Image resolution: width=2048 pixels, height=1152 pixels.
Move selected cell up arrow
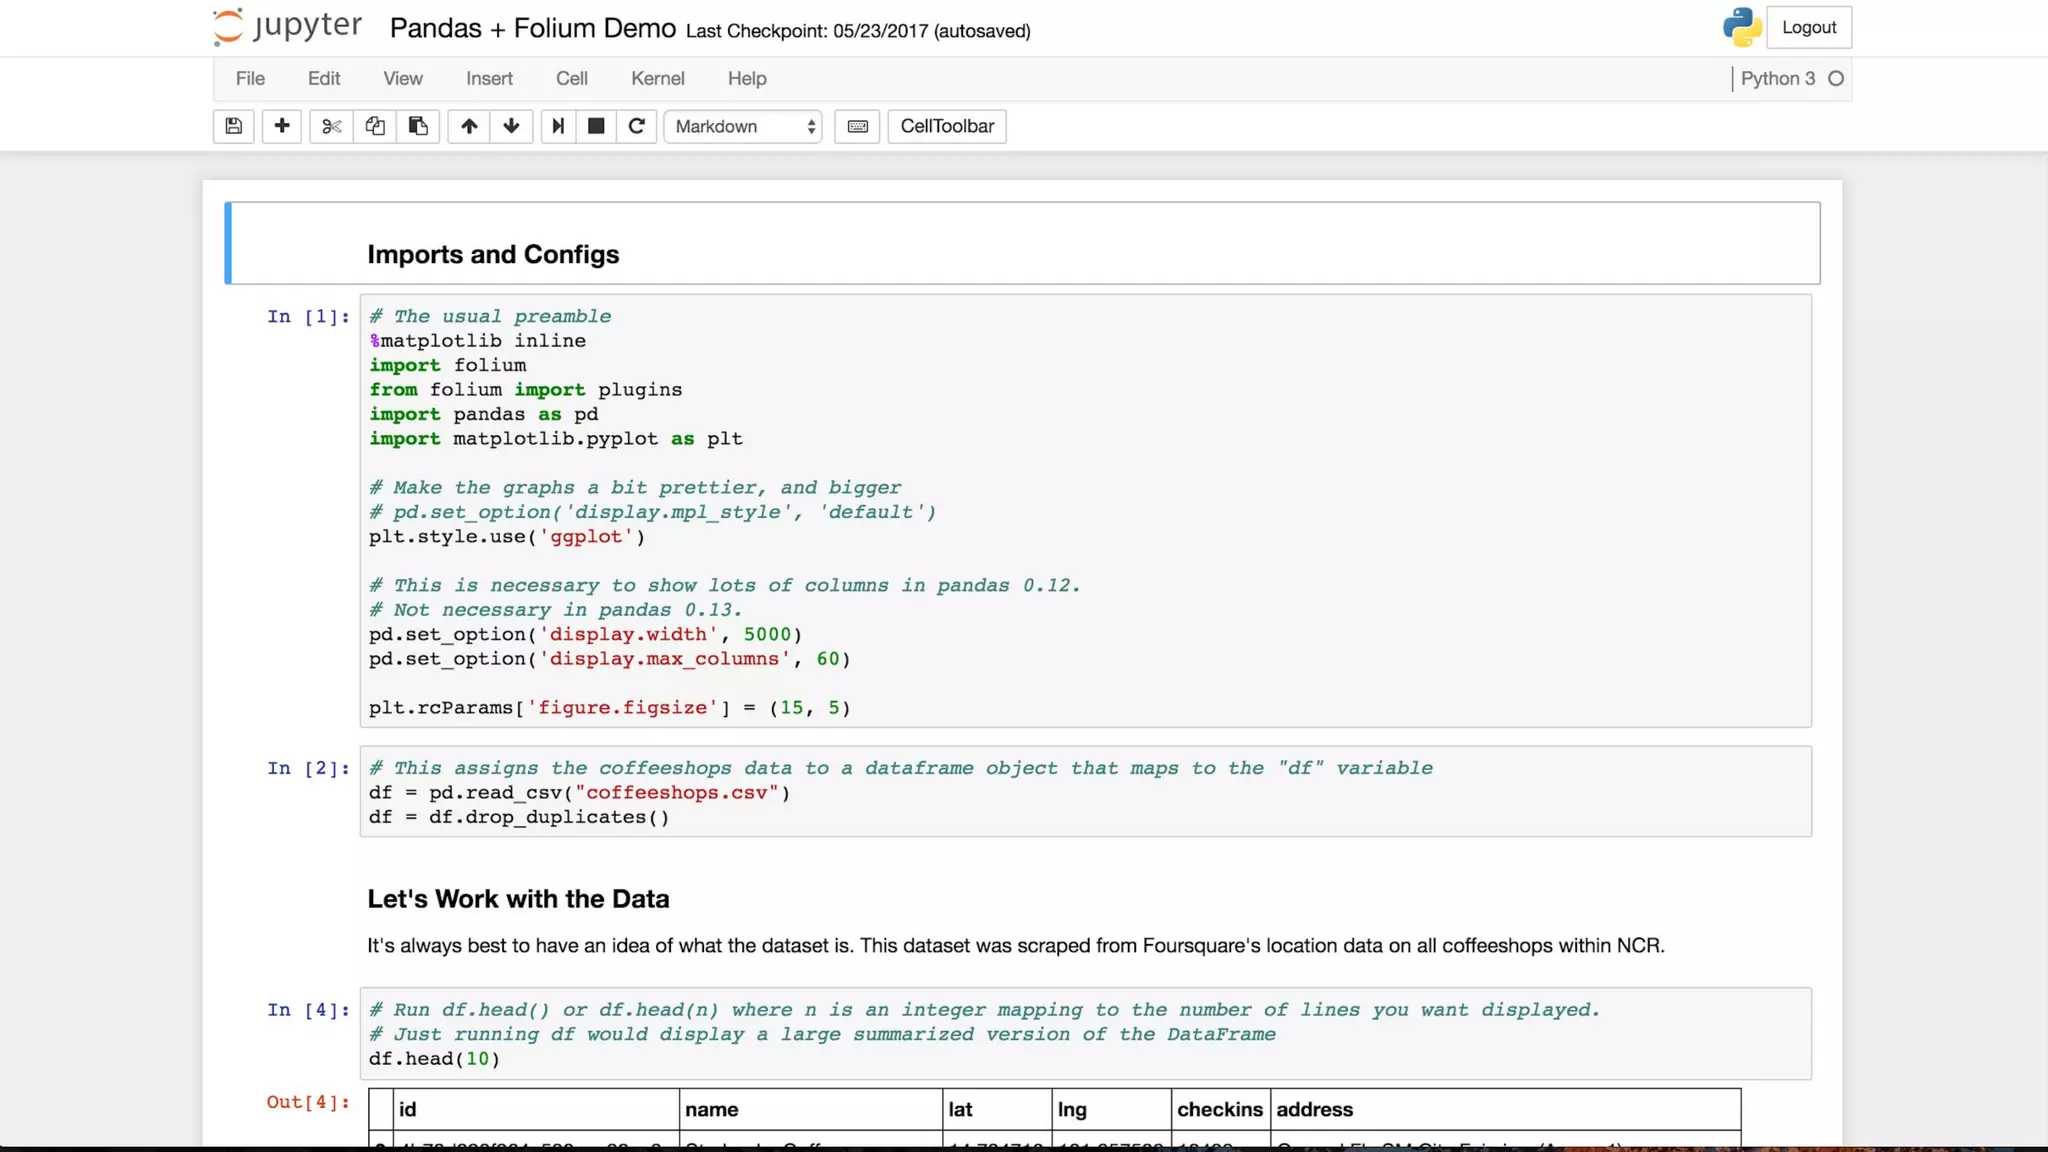pyautogui.click(x=469, y=126)
